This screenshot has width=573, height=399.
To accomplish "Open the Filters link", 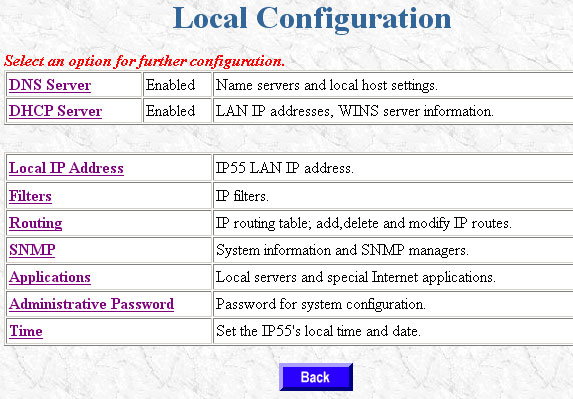I will (x=30, y=196).
